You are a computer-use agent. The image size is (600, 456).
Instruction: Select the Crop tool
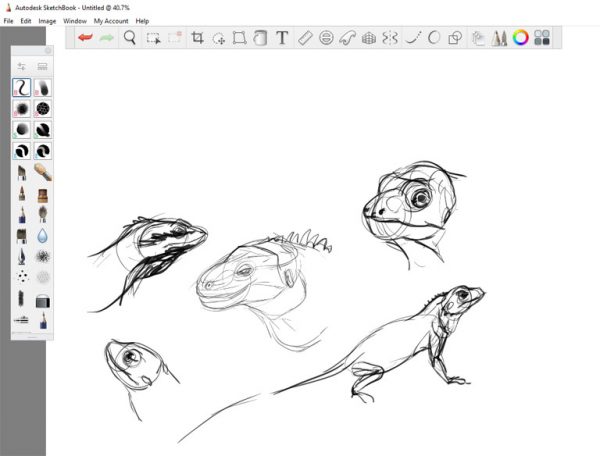pos(197,38)
